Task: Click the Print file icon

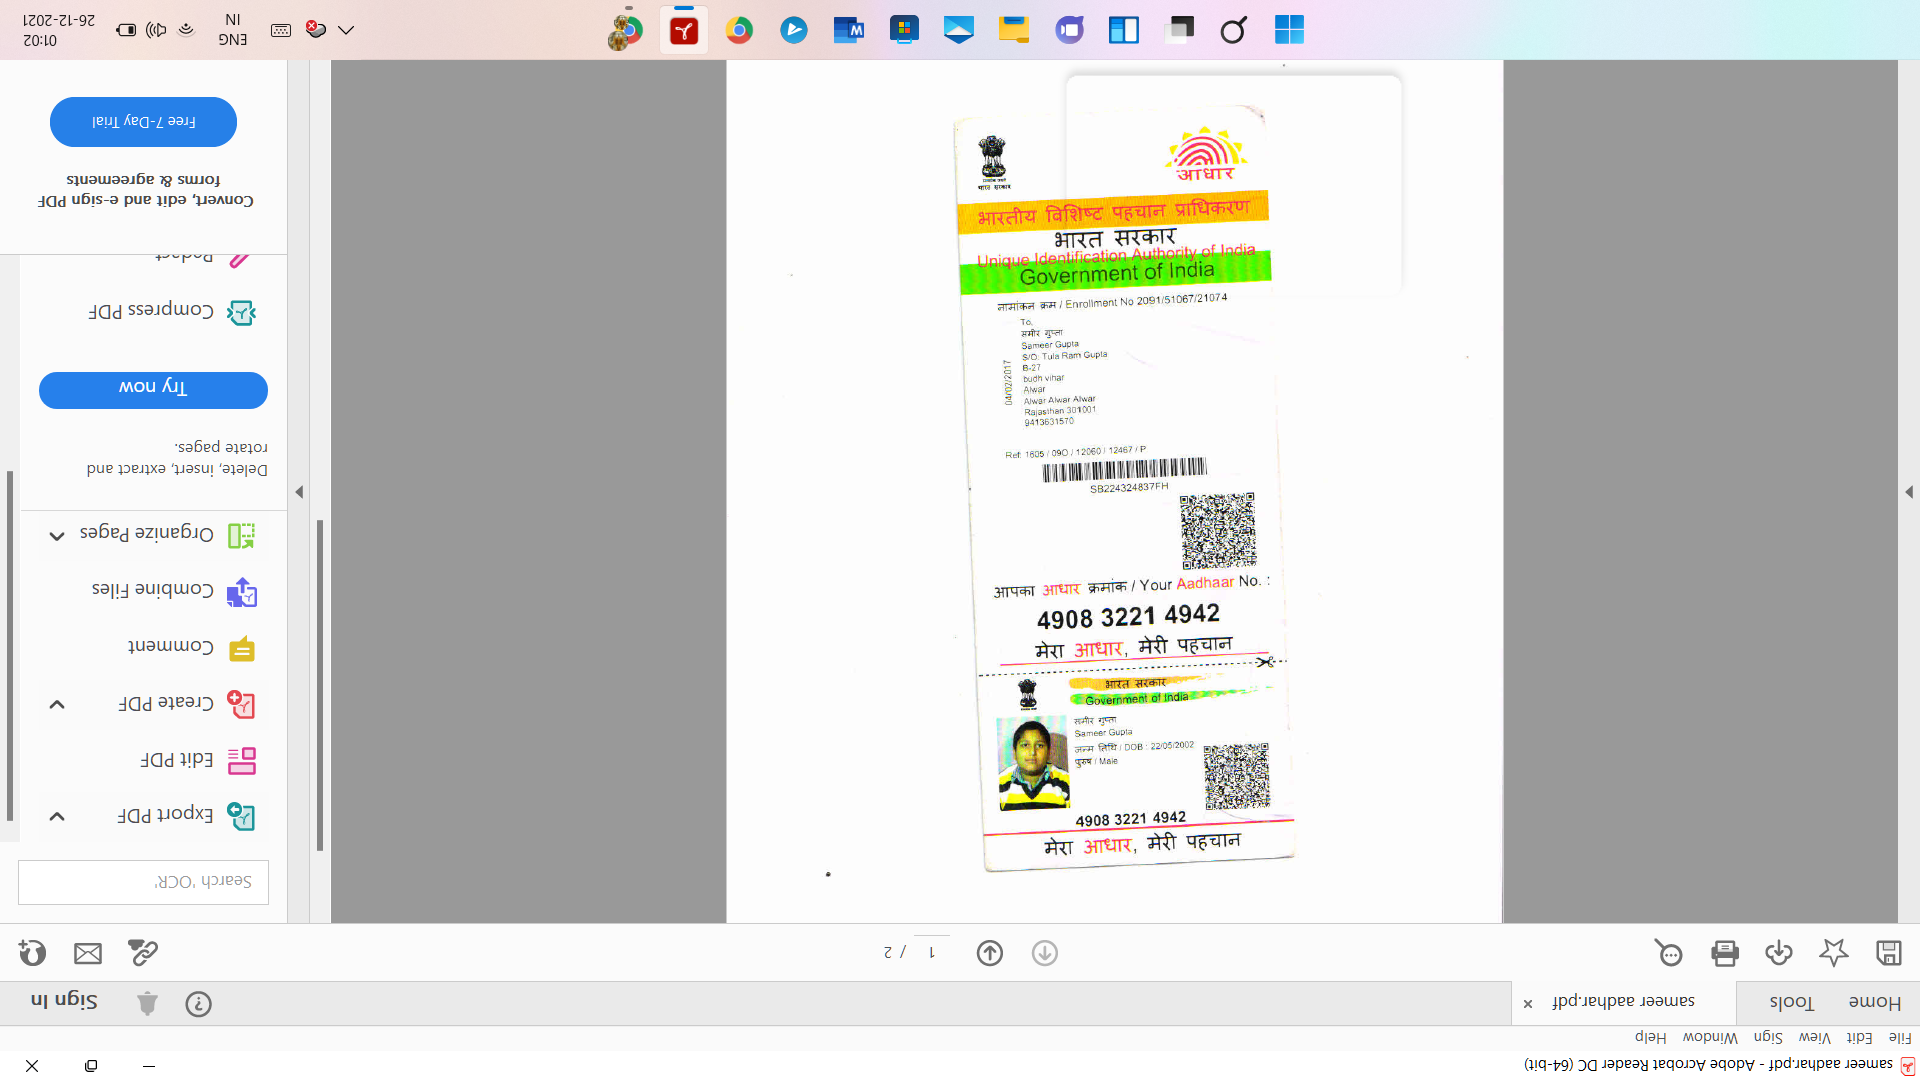Action: [1725, 953]
